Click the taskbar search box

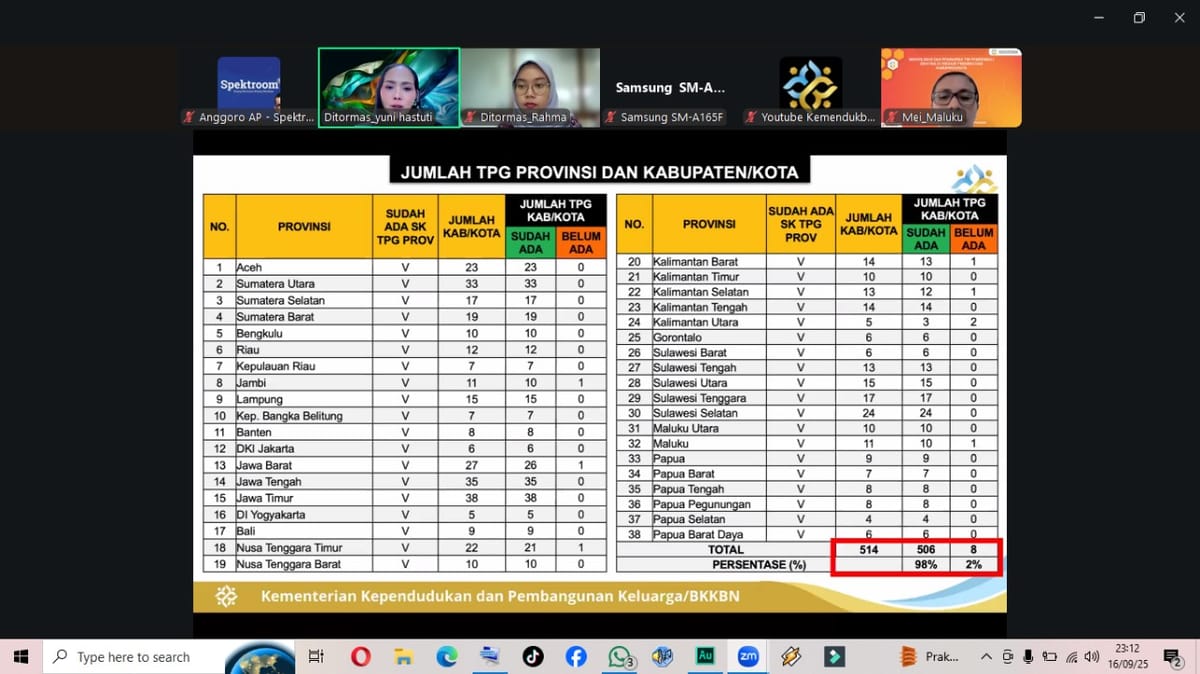click(134, 657)
